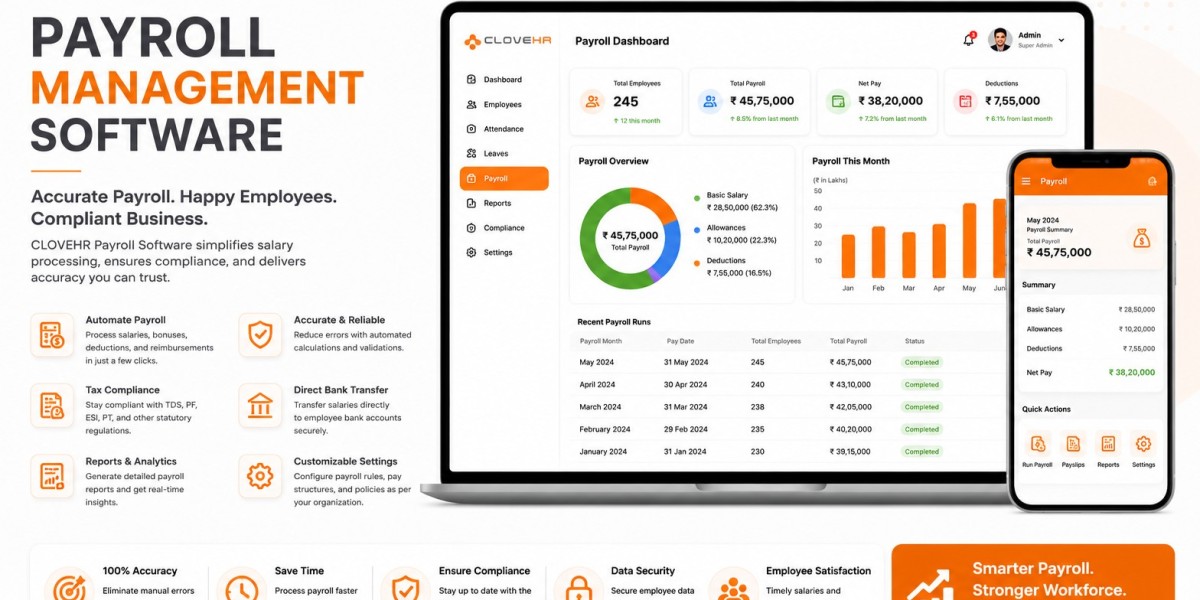Click the Employee Satisfaction people icon
This screenshot has width=1200, height=600.
733,585
